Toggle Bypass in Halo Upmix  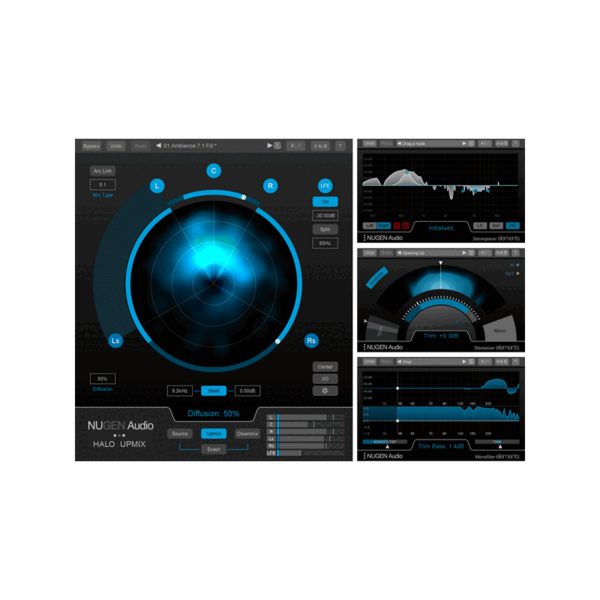pos(91,146)
